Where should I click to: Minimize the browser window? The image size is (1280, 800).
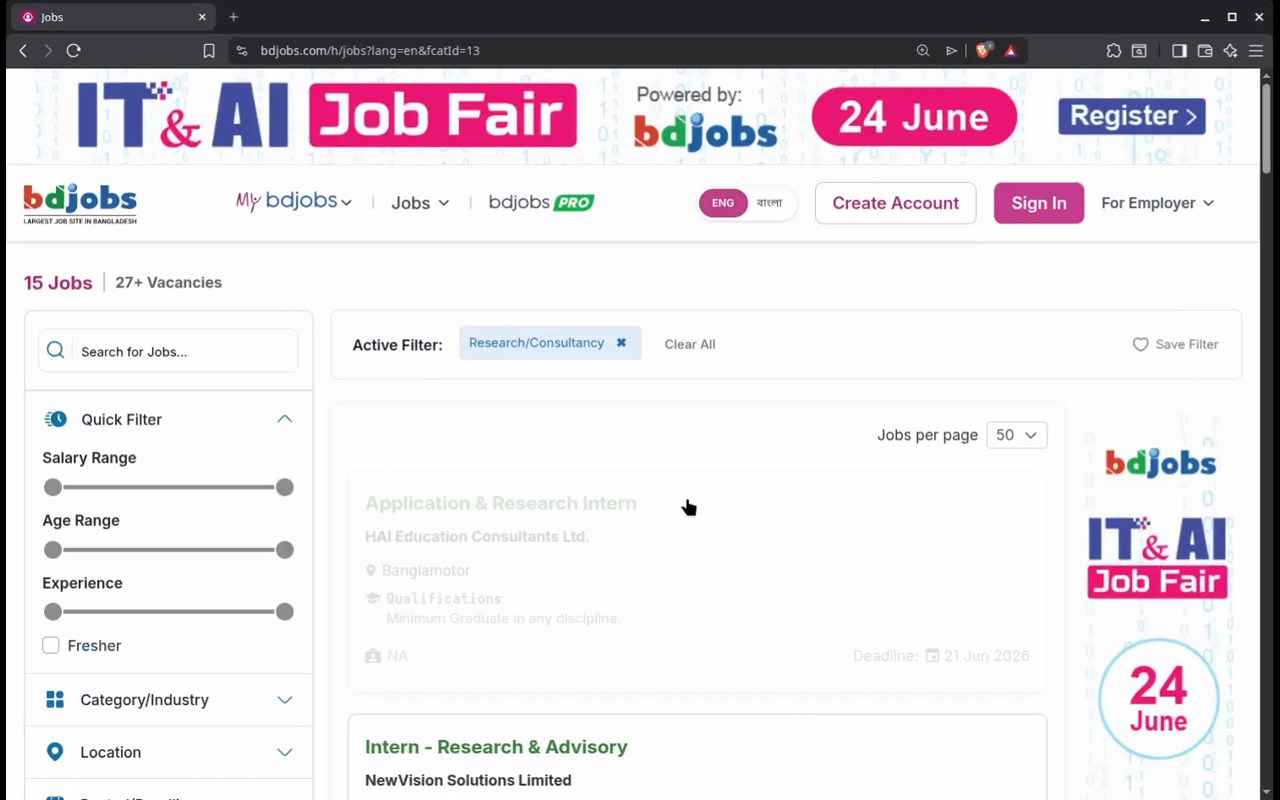click(x=1205, y=17)
